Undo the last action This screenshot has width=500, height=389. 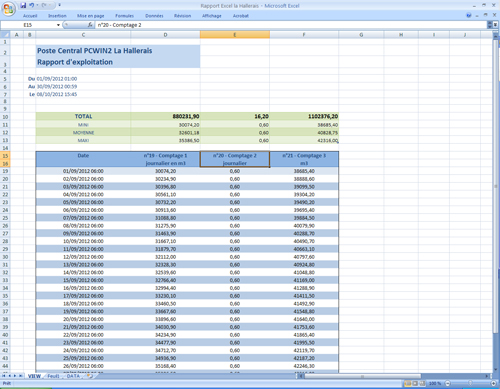pyautogui.click(x=31, y=5)
